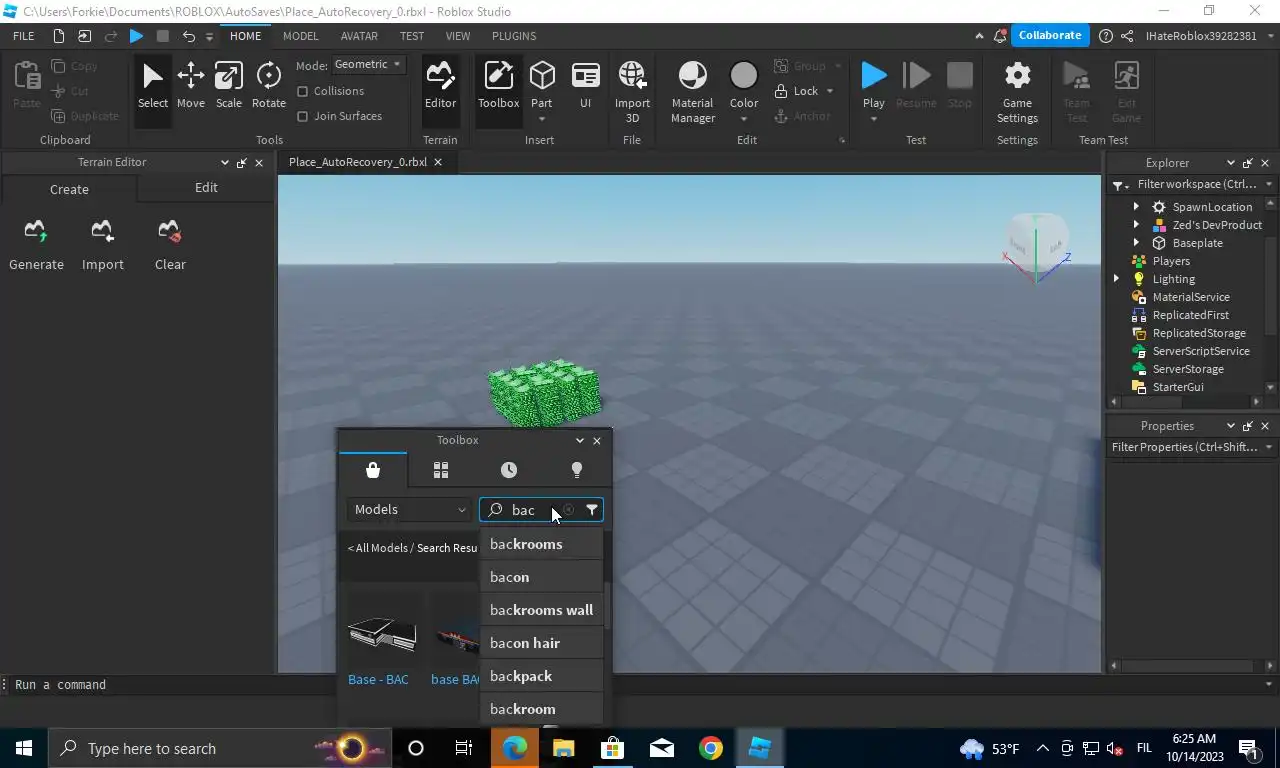Open Toolbox search filter options
The height and width of the screenshot is (768, 1280).
coord(592,510)
